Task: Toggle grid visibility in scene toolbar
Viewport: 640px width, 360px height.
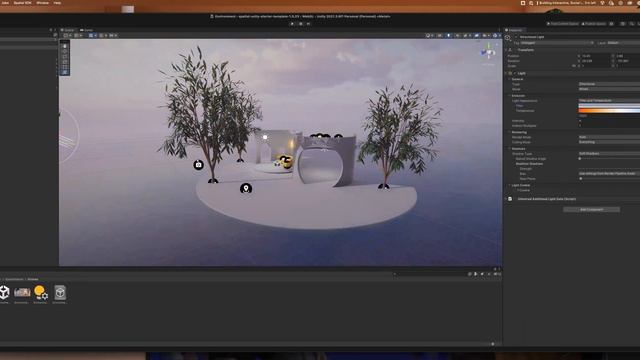Action: [x=91, y=36]
